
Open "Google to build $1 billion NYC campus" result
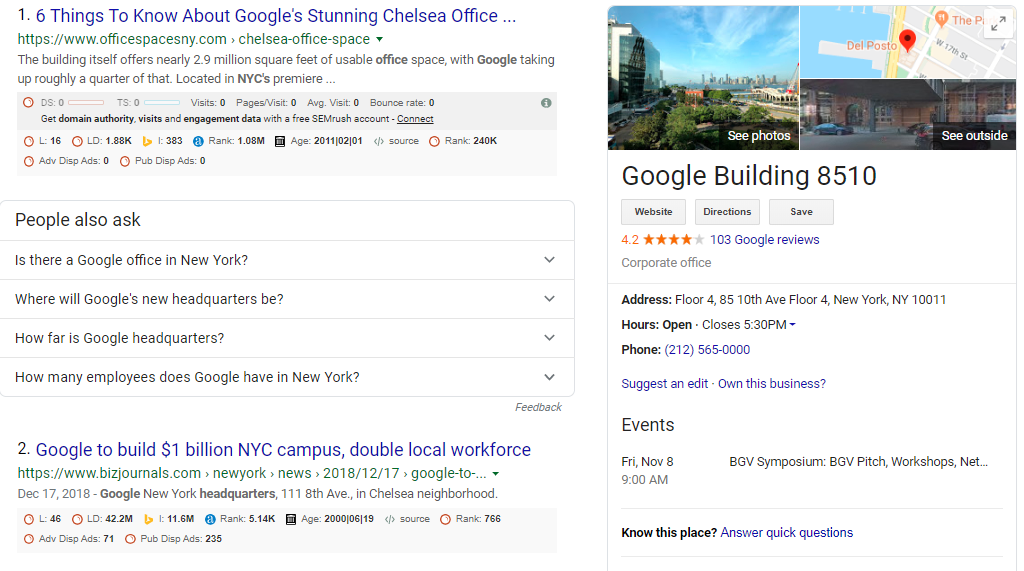pos(283,449)
